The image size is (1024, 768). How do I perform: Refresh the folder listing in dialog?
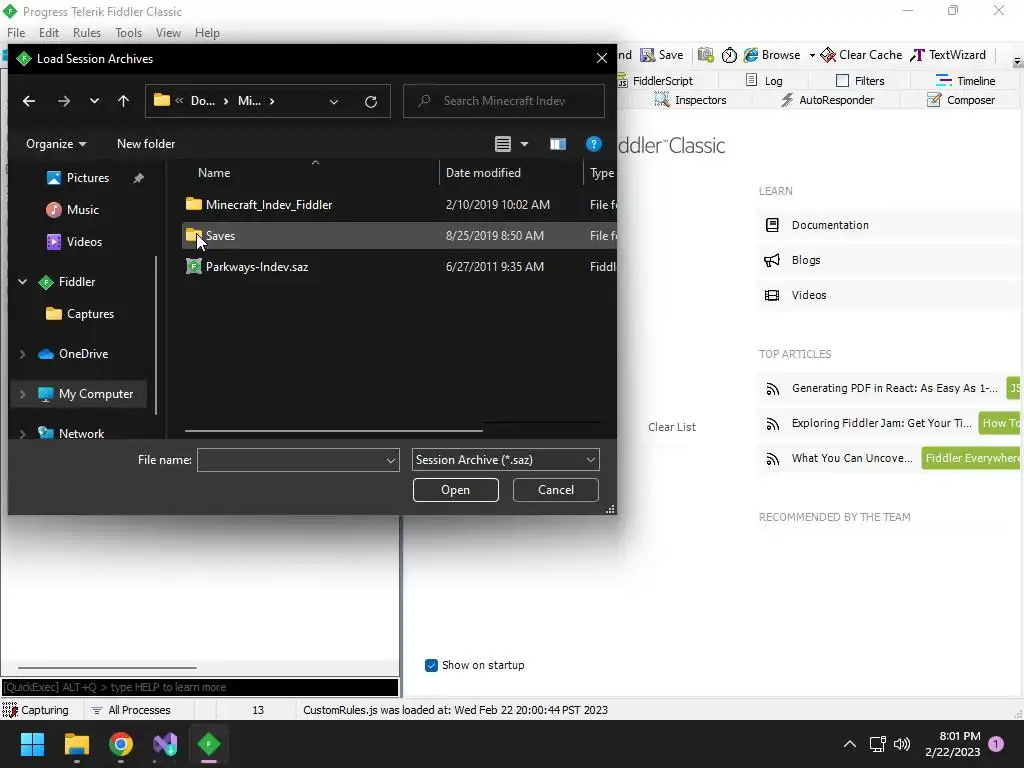point(370,101)
